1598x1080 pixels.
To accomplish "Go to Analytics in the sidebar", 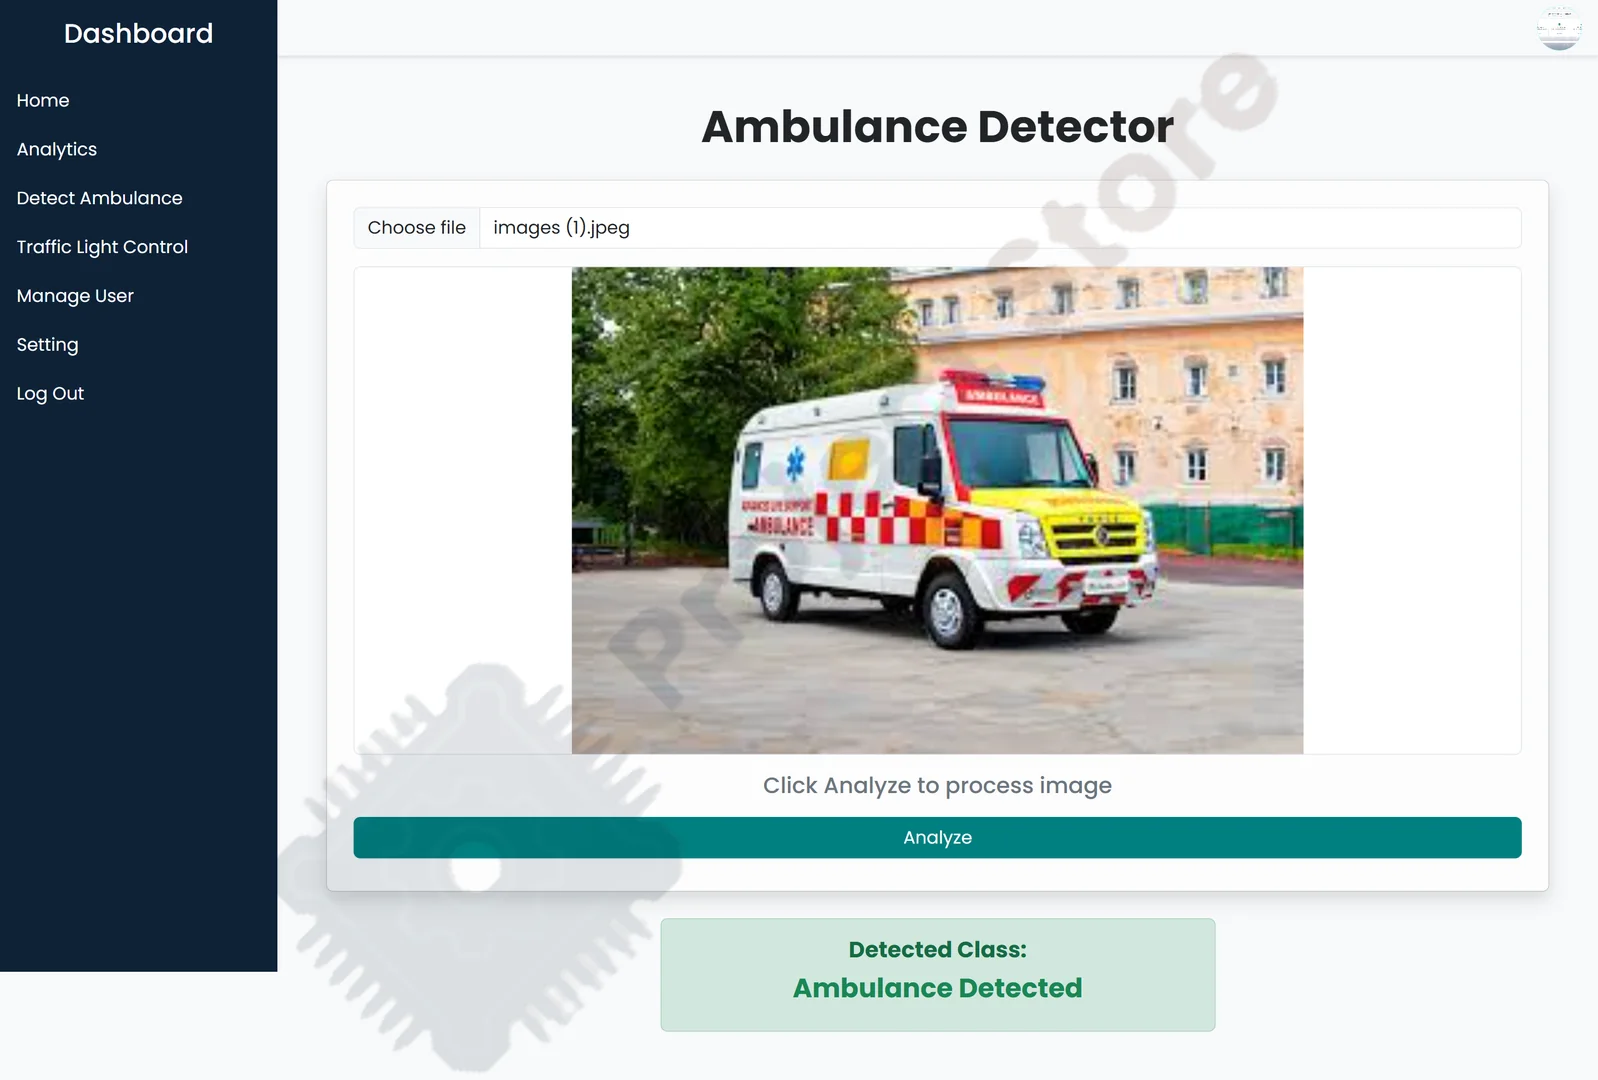I will point(57,150).
